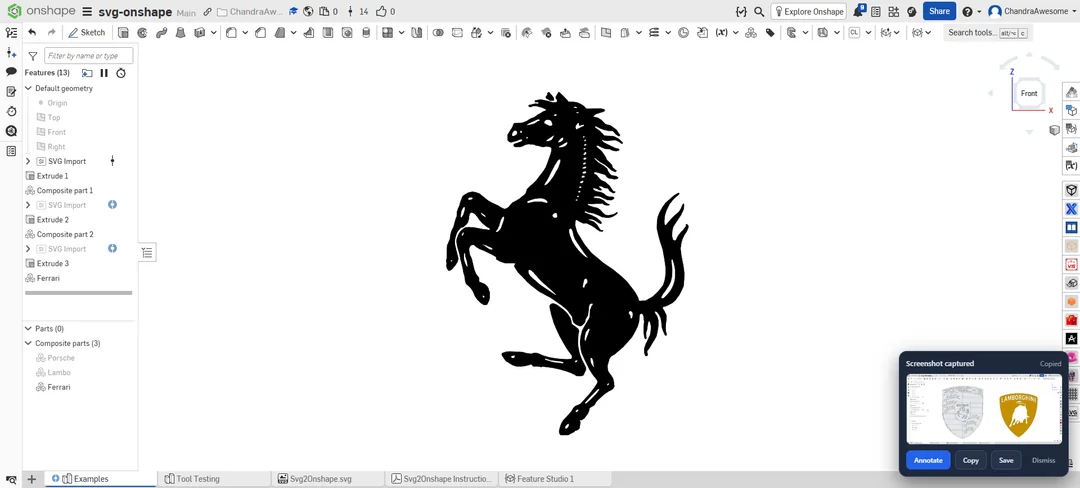The width and height of the screenshot is (1080, 488).
Task: Select Extrude 3 feature
Action: pos(53,264)
